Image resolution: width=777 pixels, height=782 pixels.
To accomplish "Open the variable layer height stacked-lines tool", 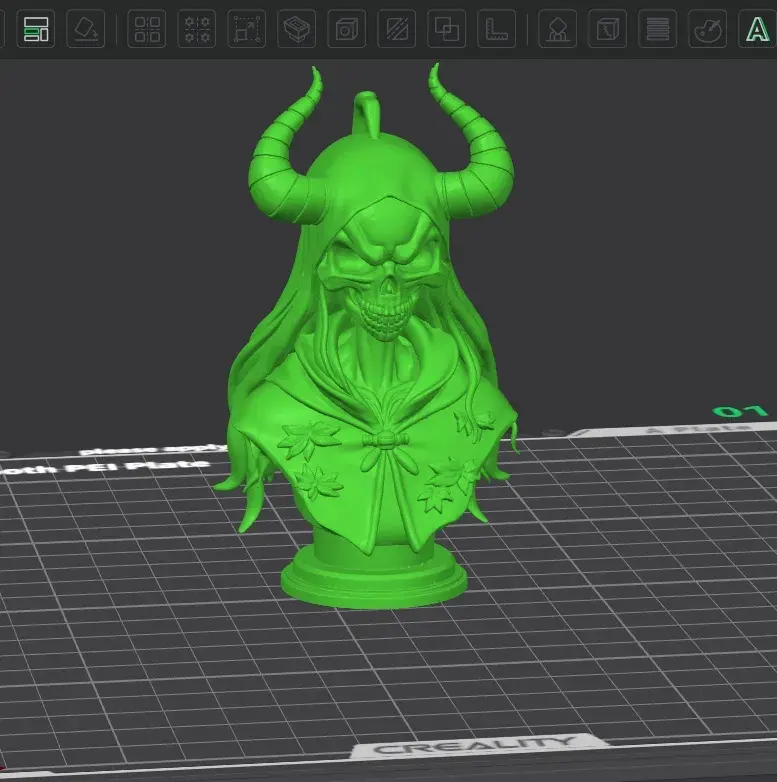I will [657, 29].
